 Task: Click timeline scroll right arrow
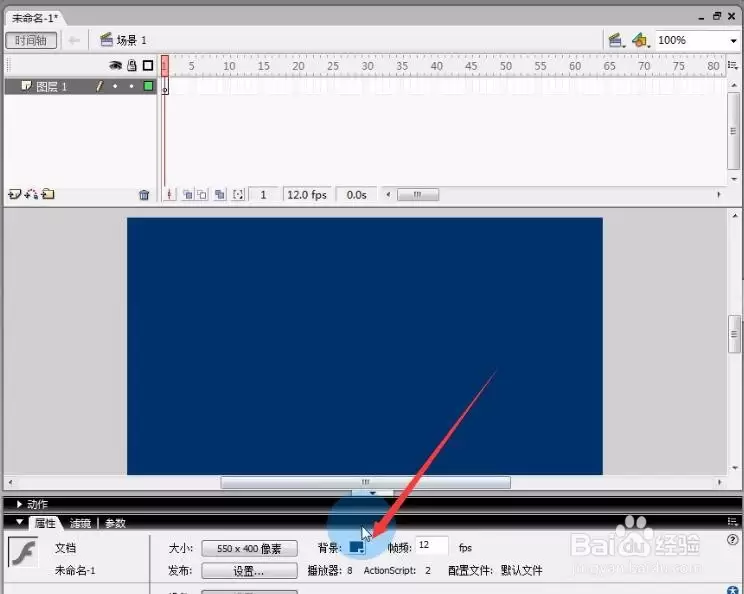point(719,195)
